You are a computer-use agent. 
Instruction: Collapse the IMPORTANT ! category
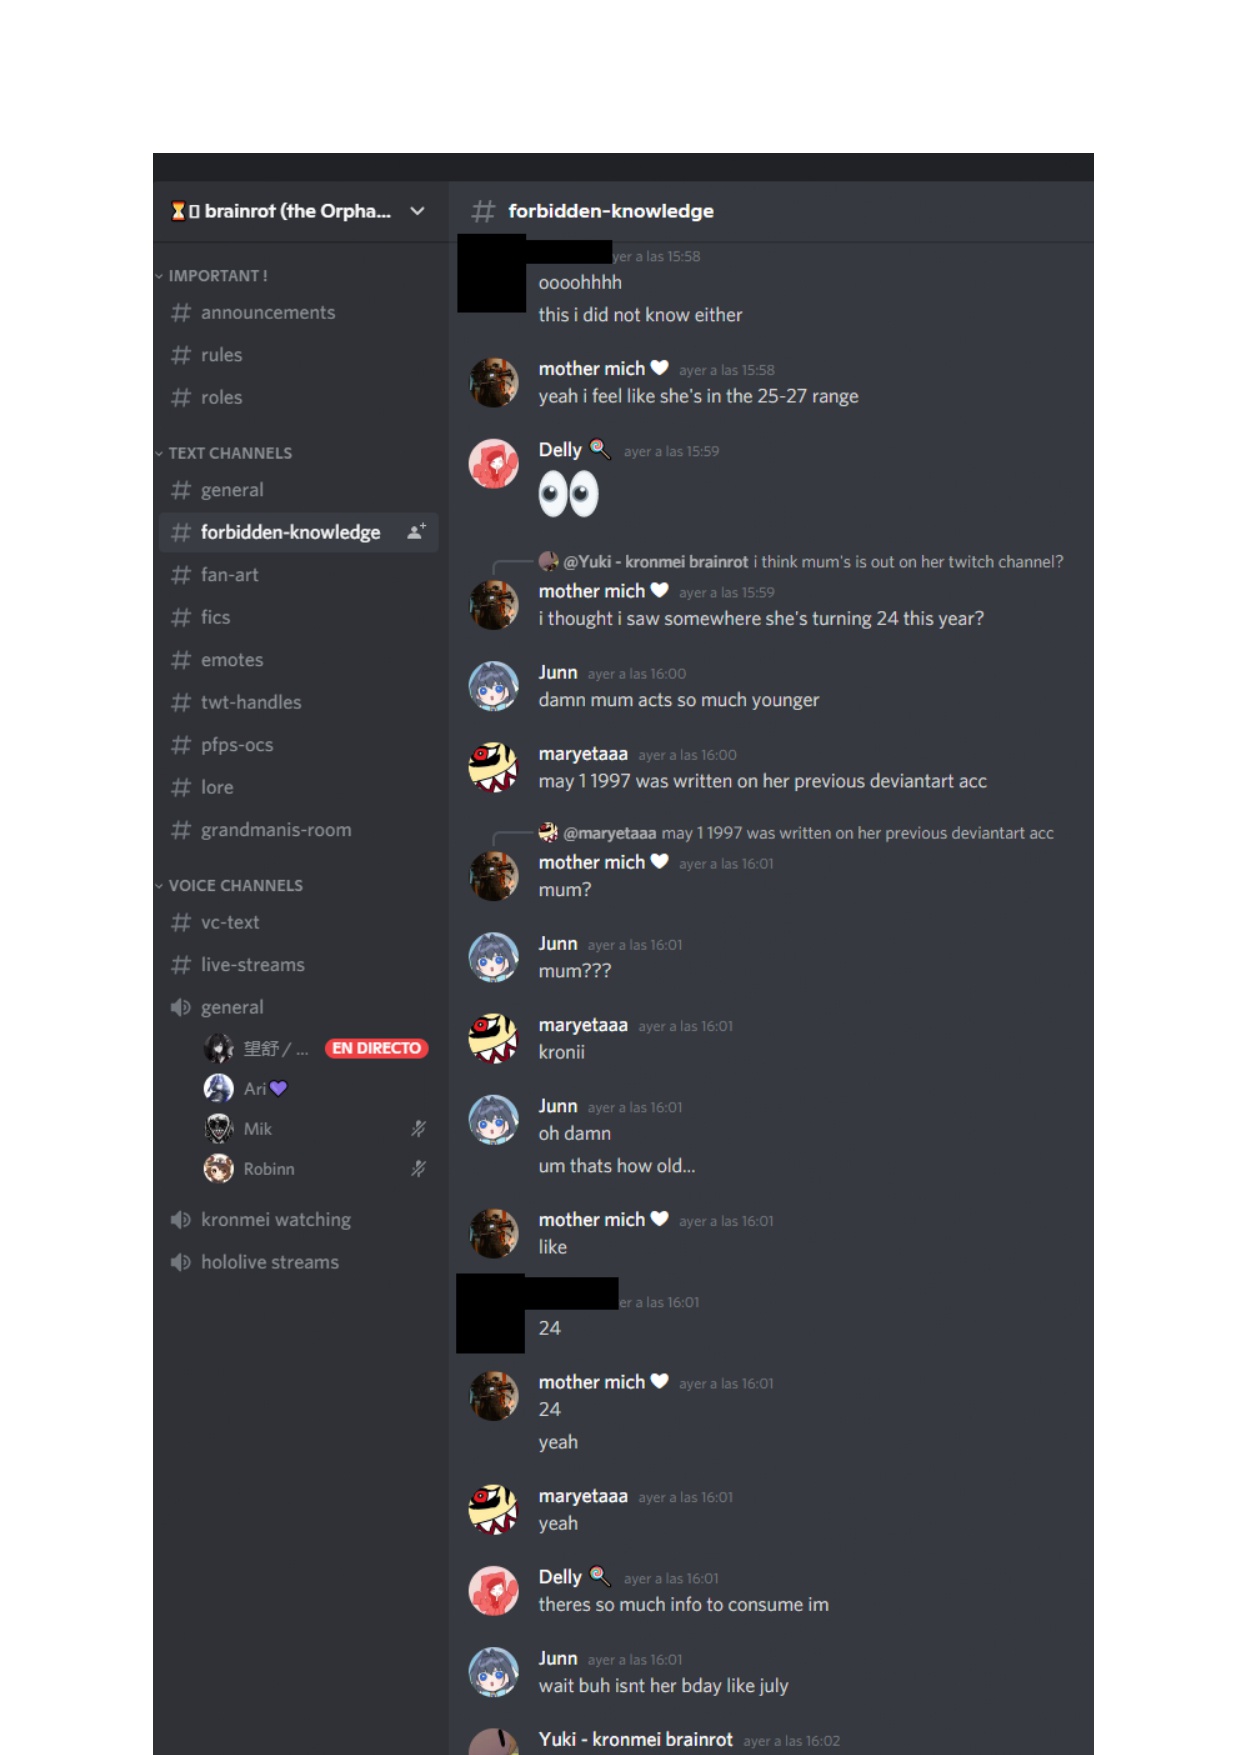[212, 276]
